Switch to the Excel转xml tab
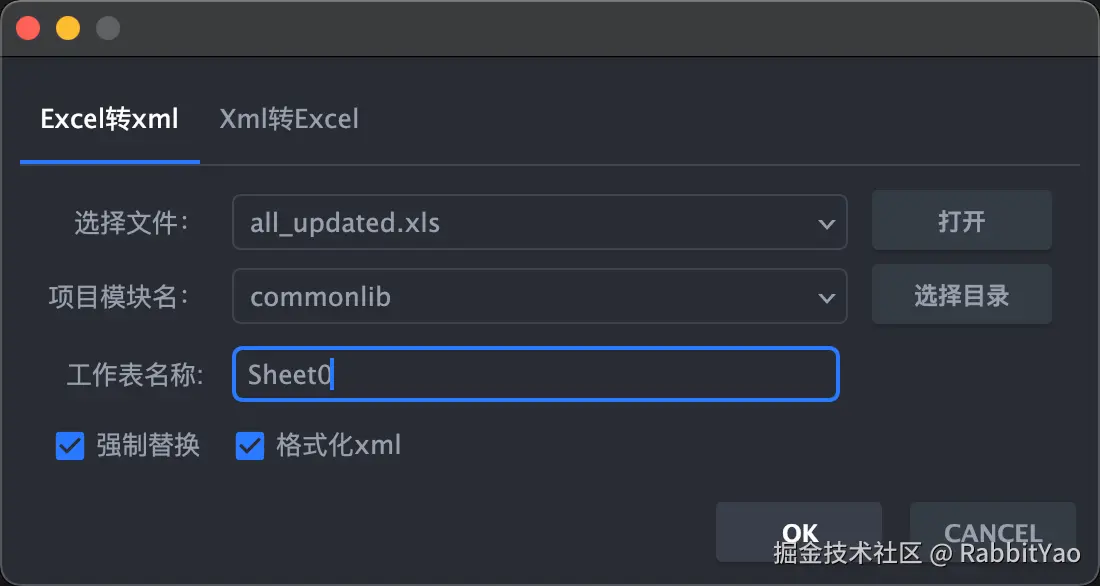Viewport: 1100px width, 586px height. (x=109, y=120)
